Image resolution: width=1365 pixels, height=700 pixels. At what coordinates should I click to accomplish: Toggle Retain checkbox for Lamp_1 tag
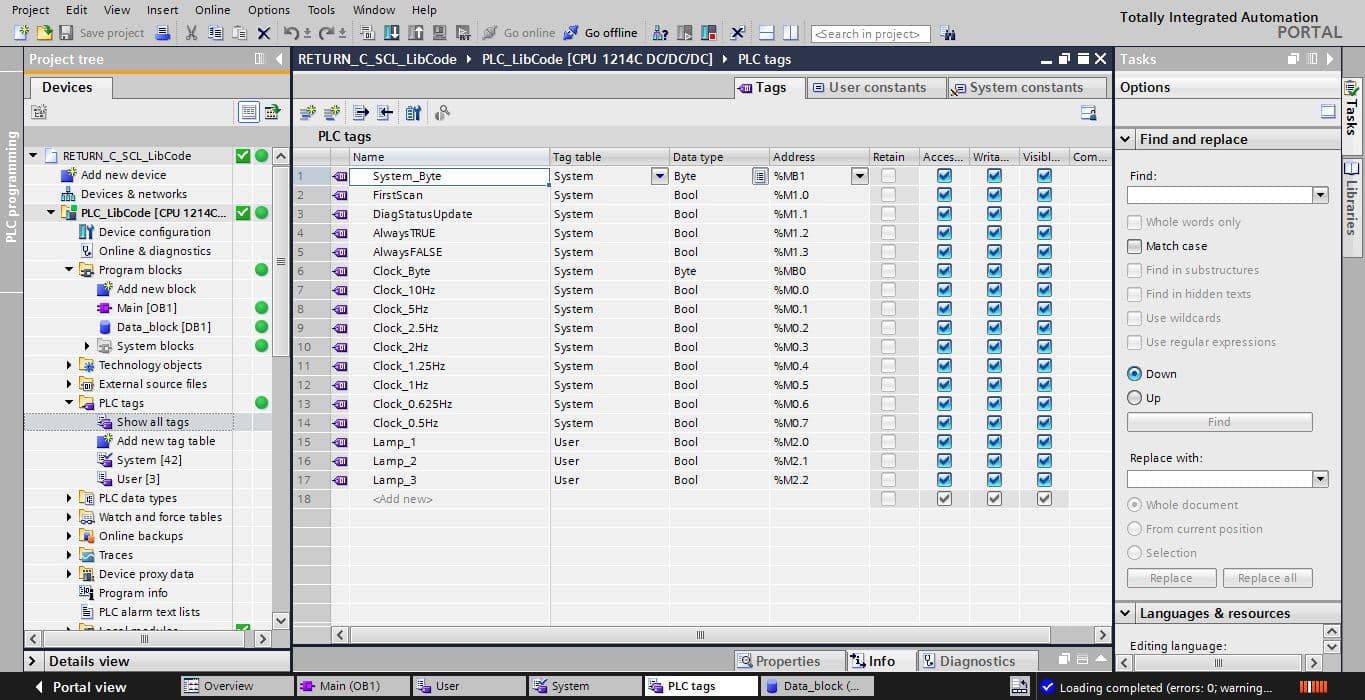coord(888,442)
